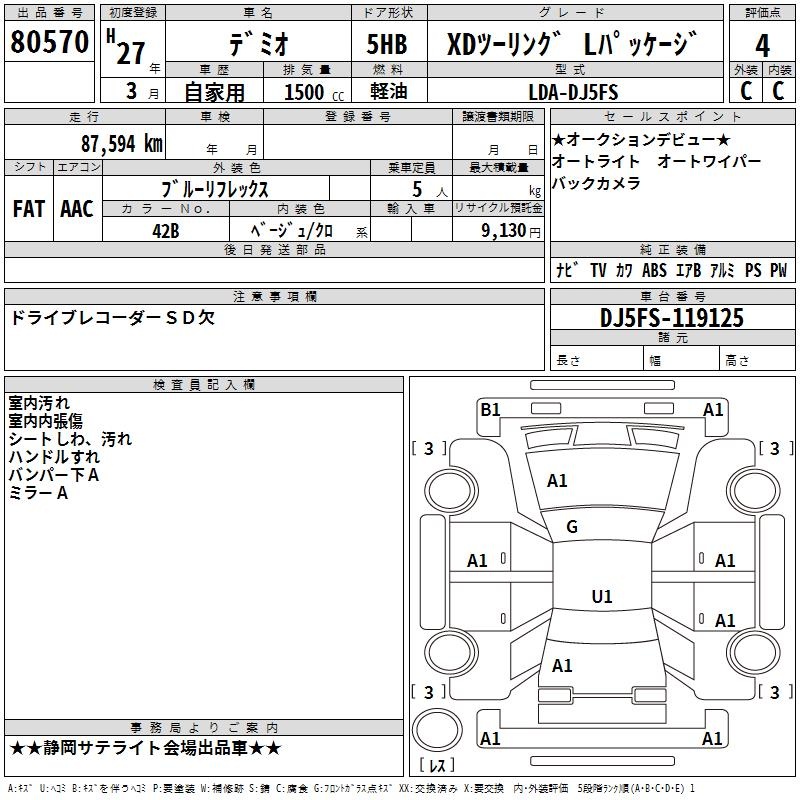Select the A1 scratch mark on hood
Image resolution: width=800 pixels, height=800 pixels.
pos(557,481)
